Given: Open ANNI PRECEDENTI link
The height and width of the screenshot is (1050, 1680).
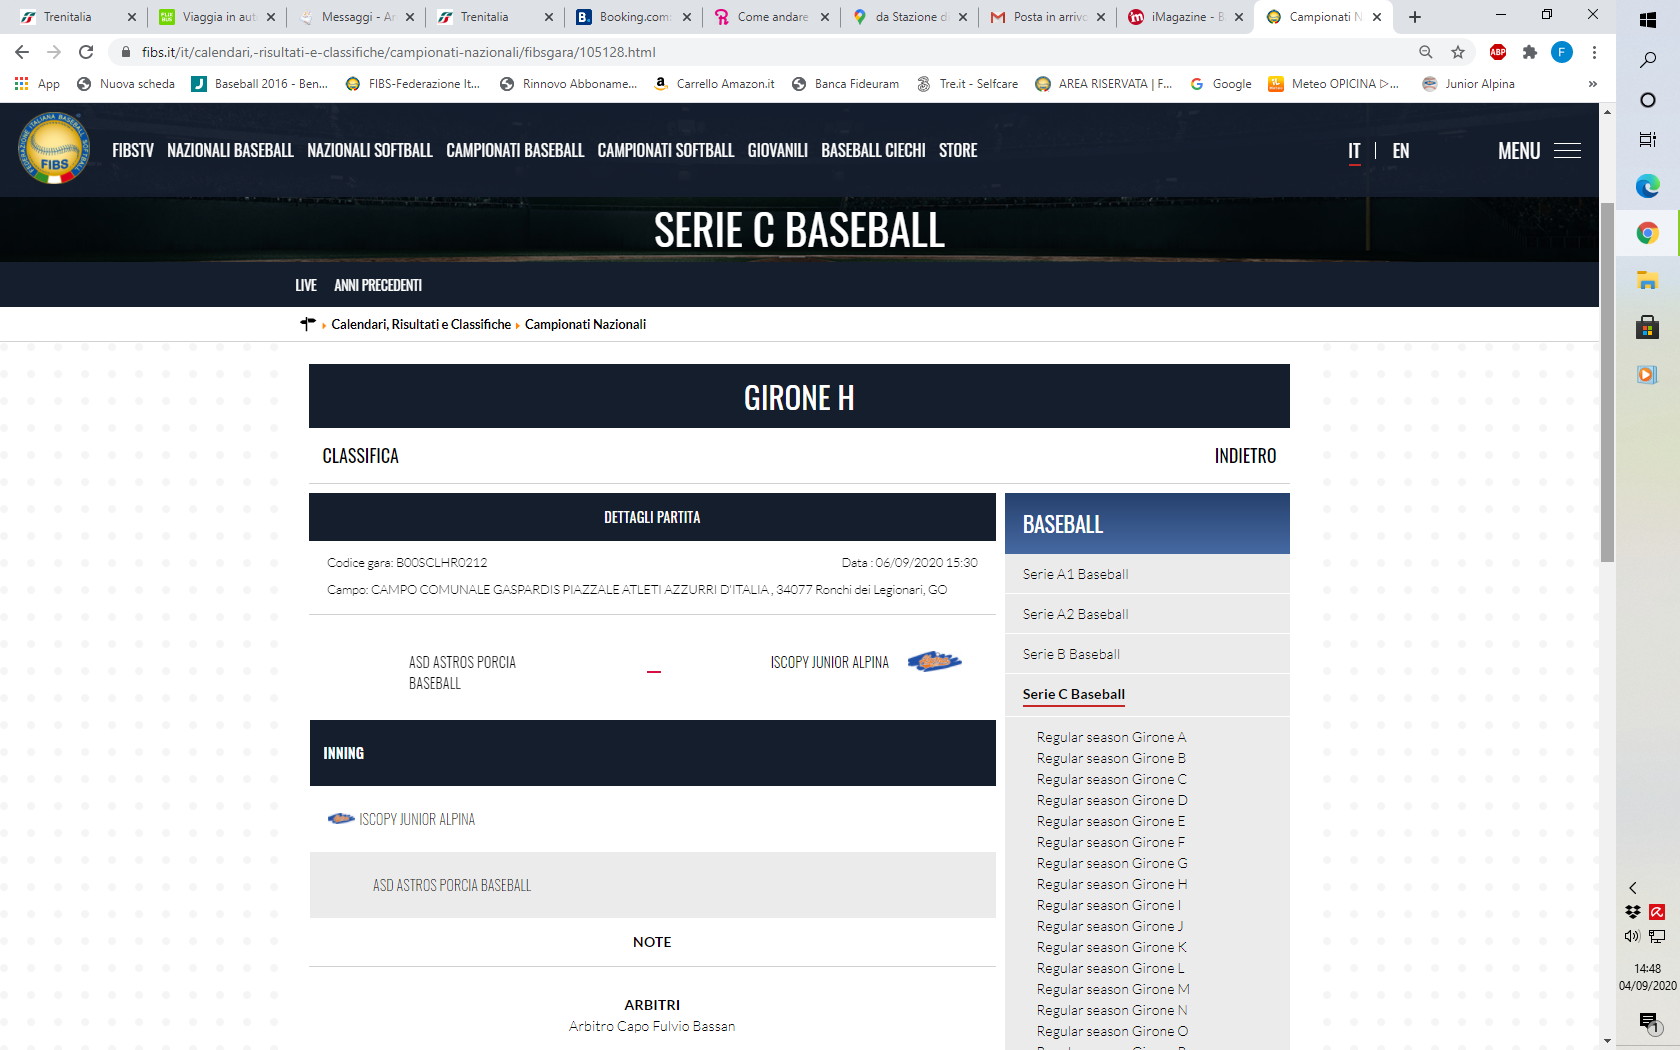Looking at the screenshot, I should (378, 285).
